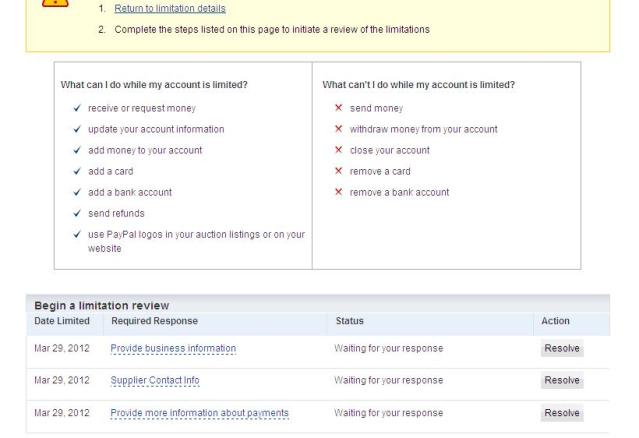Open Provide more information about payments link
Screen dimensions: 639x438
199,413
